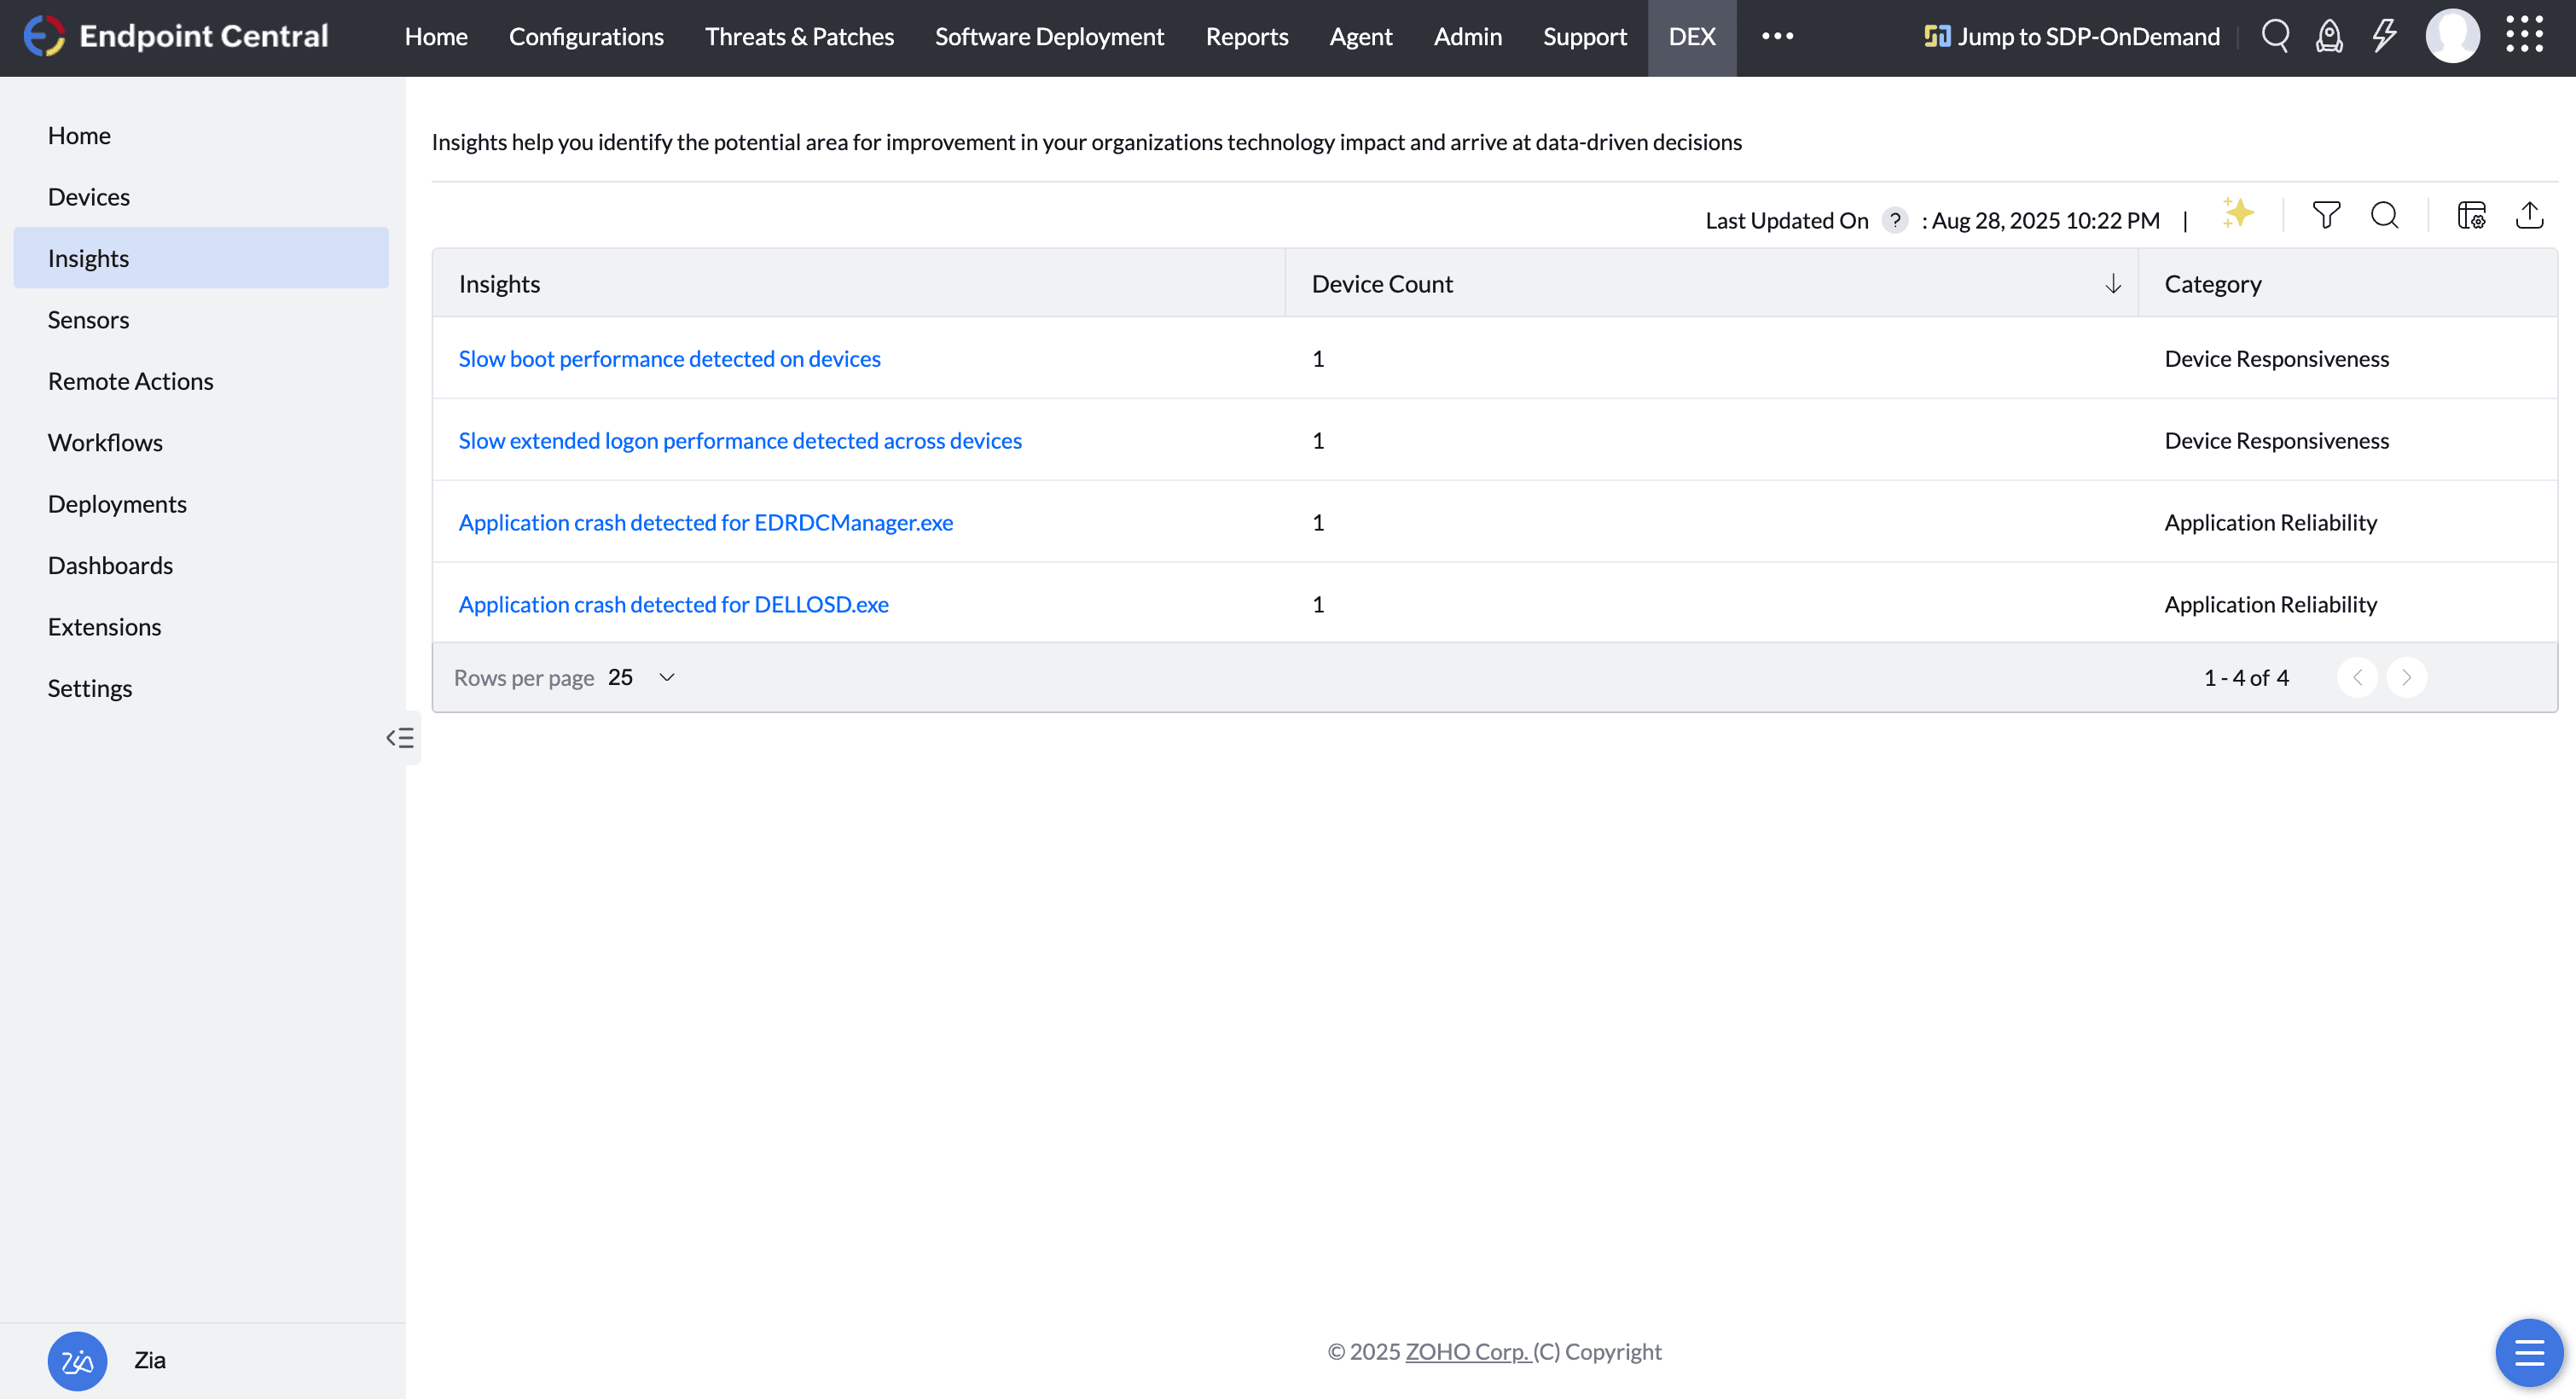2576x1399 pixels.
Task: Open Slow boot performance detected insight
Action: point(669,359)
